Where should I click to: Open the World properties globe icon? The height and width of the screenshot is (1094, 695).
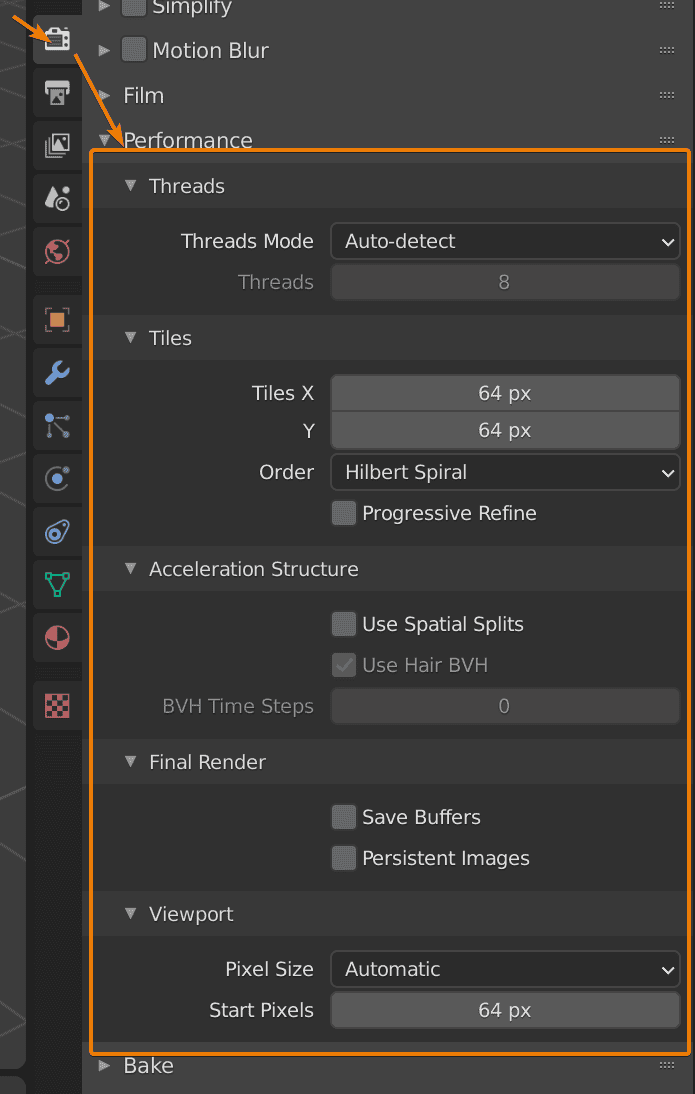[x=57, y=251]
